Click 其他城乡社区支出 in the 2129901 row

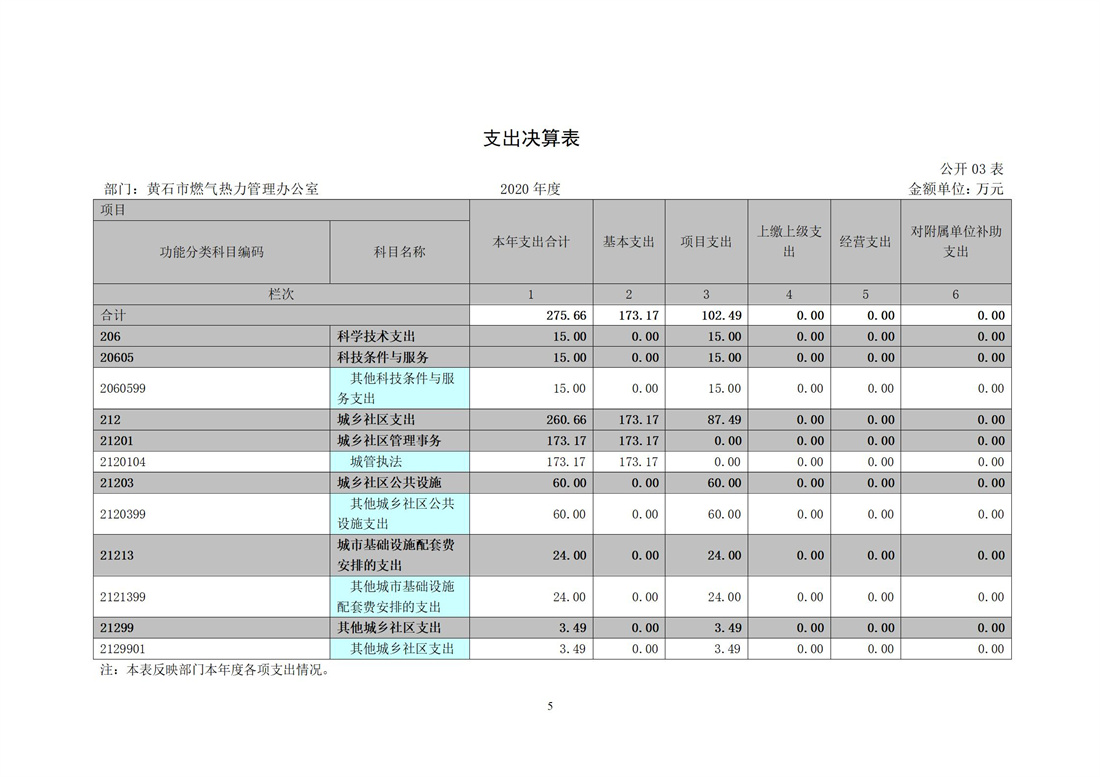click(x=402, y=649)
